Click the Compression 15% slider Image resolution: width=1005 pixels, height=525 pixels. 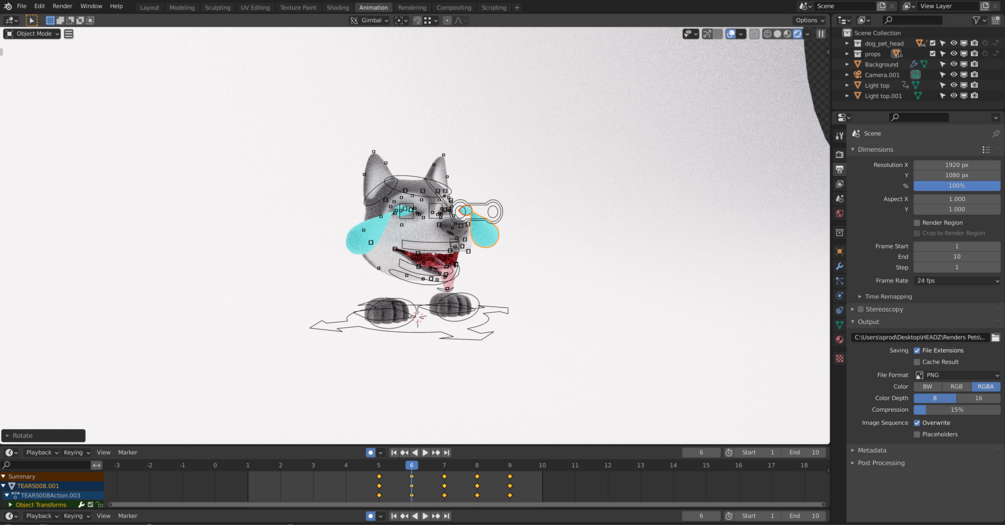(x=957, y=410)
